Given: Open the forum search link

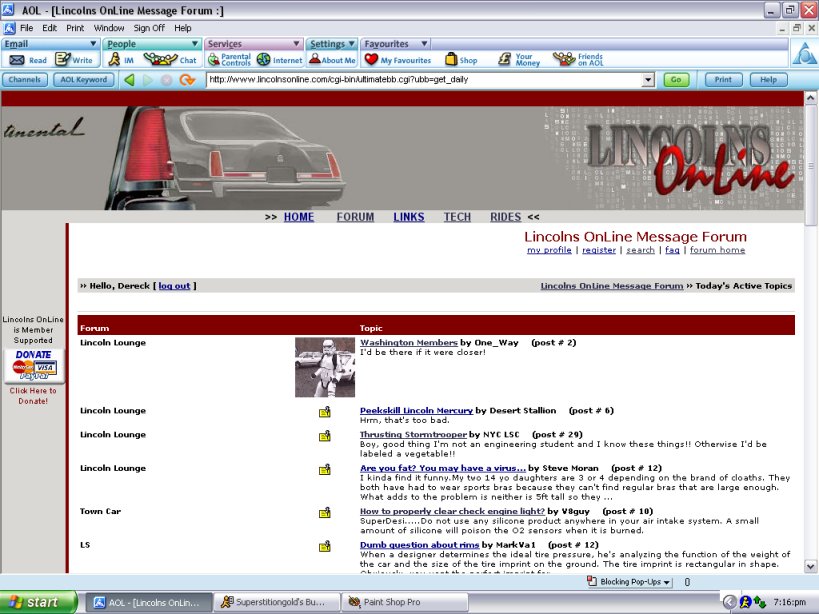Looking at the screenshot, I should [640, 250].
